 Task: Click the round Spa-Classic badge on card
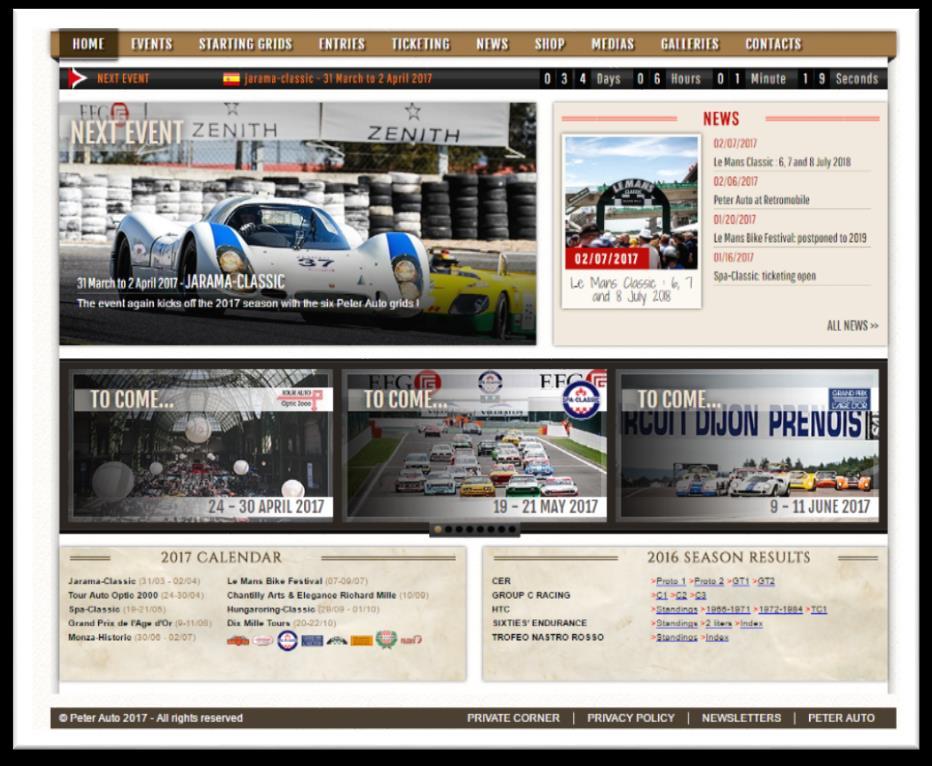[x=581, y=399]
